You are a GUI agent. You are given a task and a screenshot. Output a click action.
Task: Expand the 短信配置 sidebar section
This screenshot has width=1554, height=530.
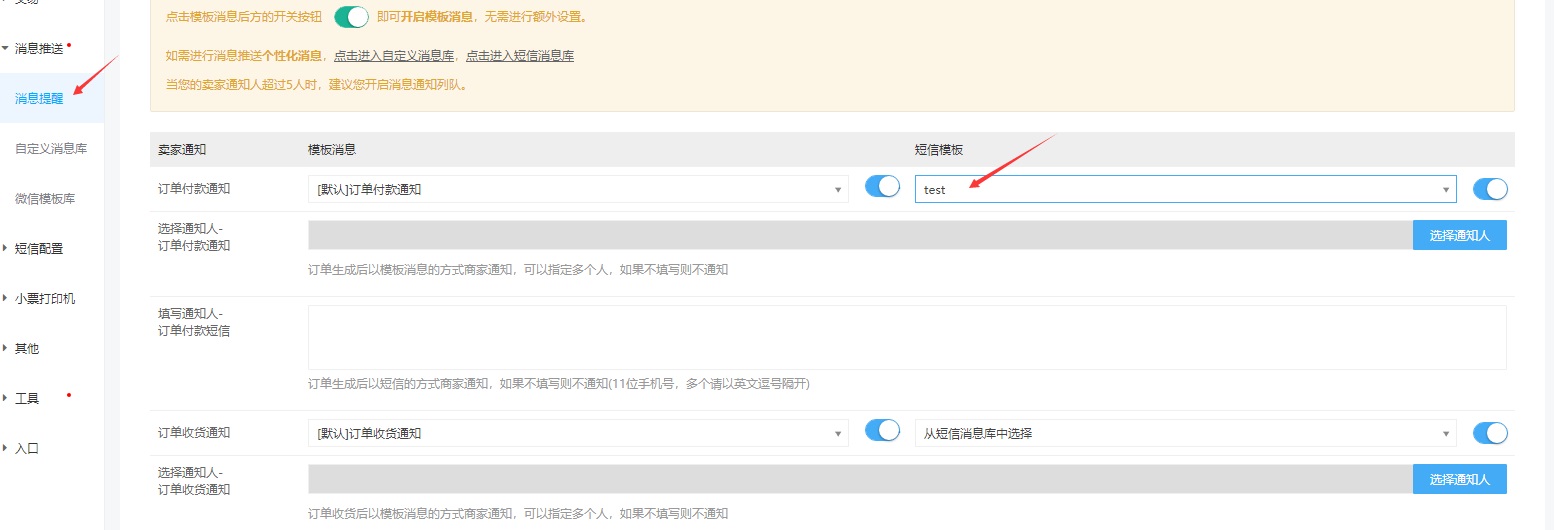click(x=39, y=249)
